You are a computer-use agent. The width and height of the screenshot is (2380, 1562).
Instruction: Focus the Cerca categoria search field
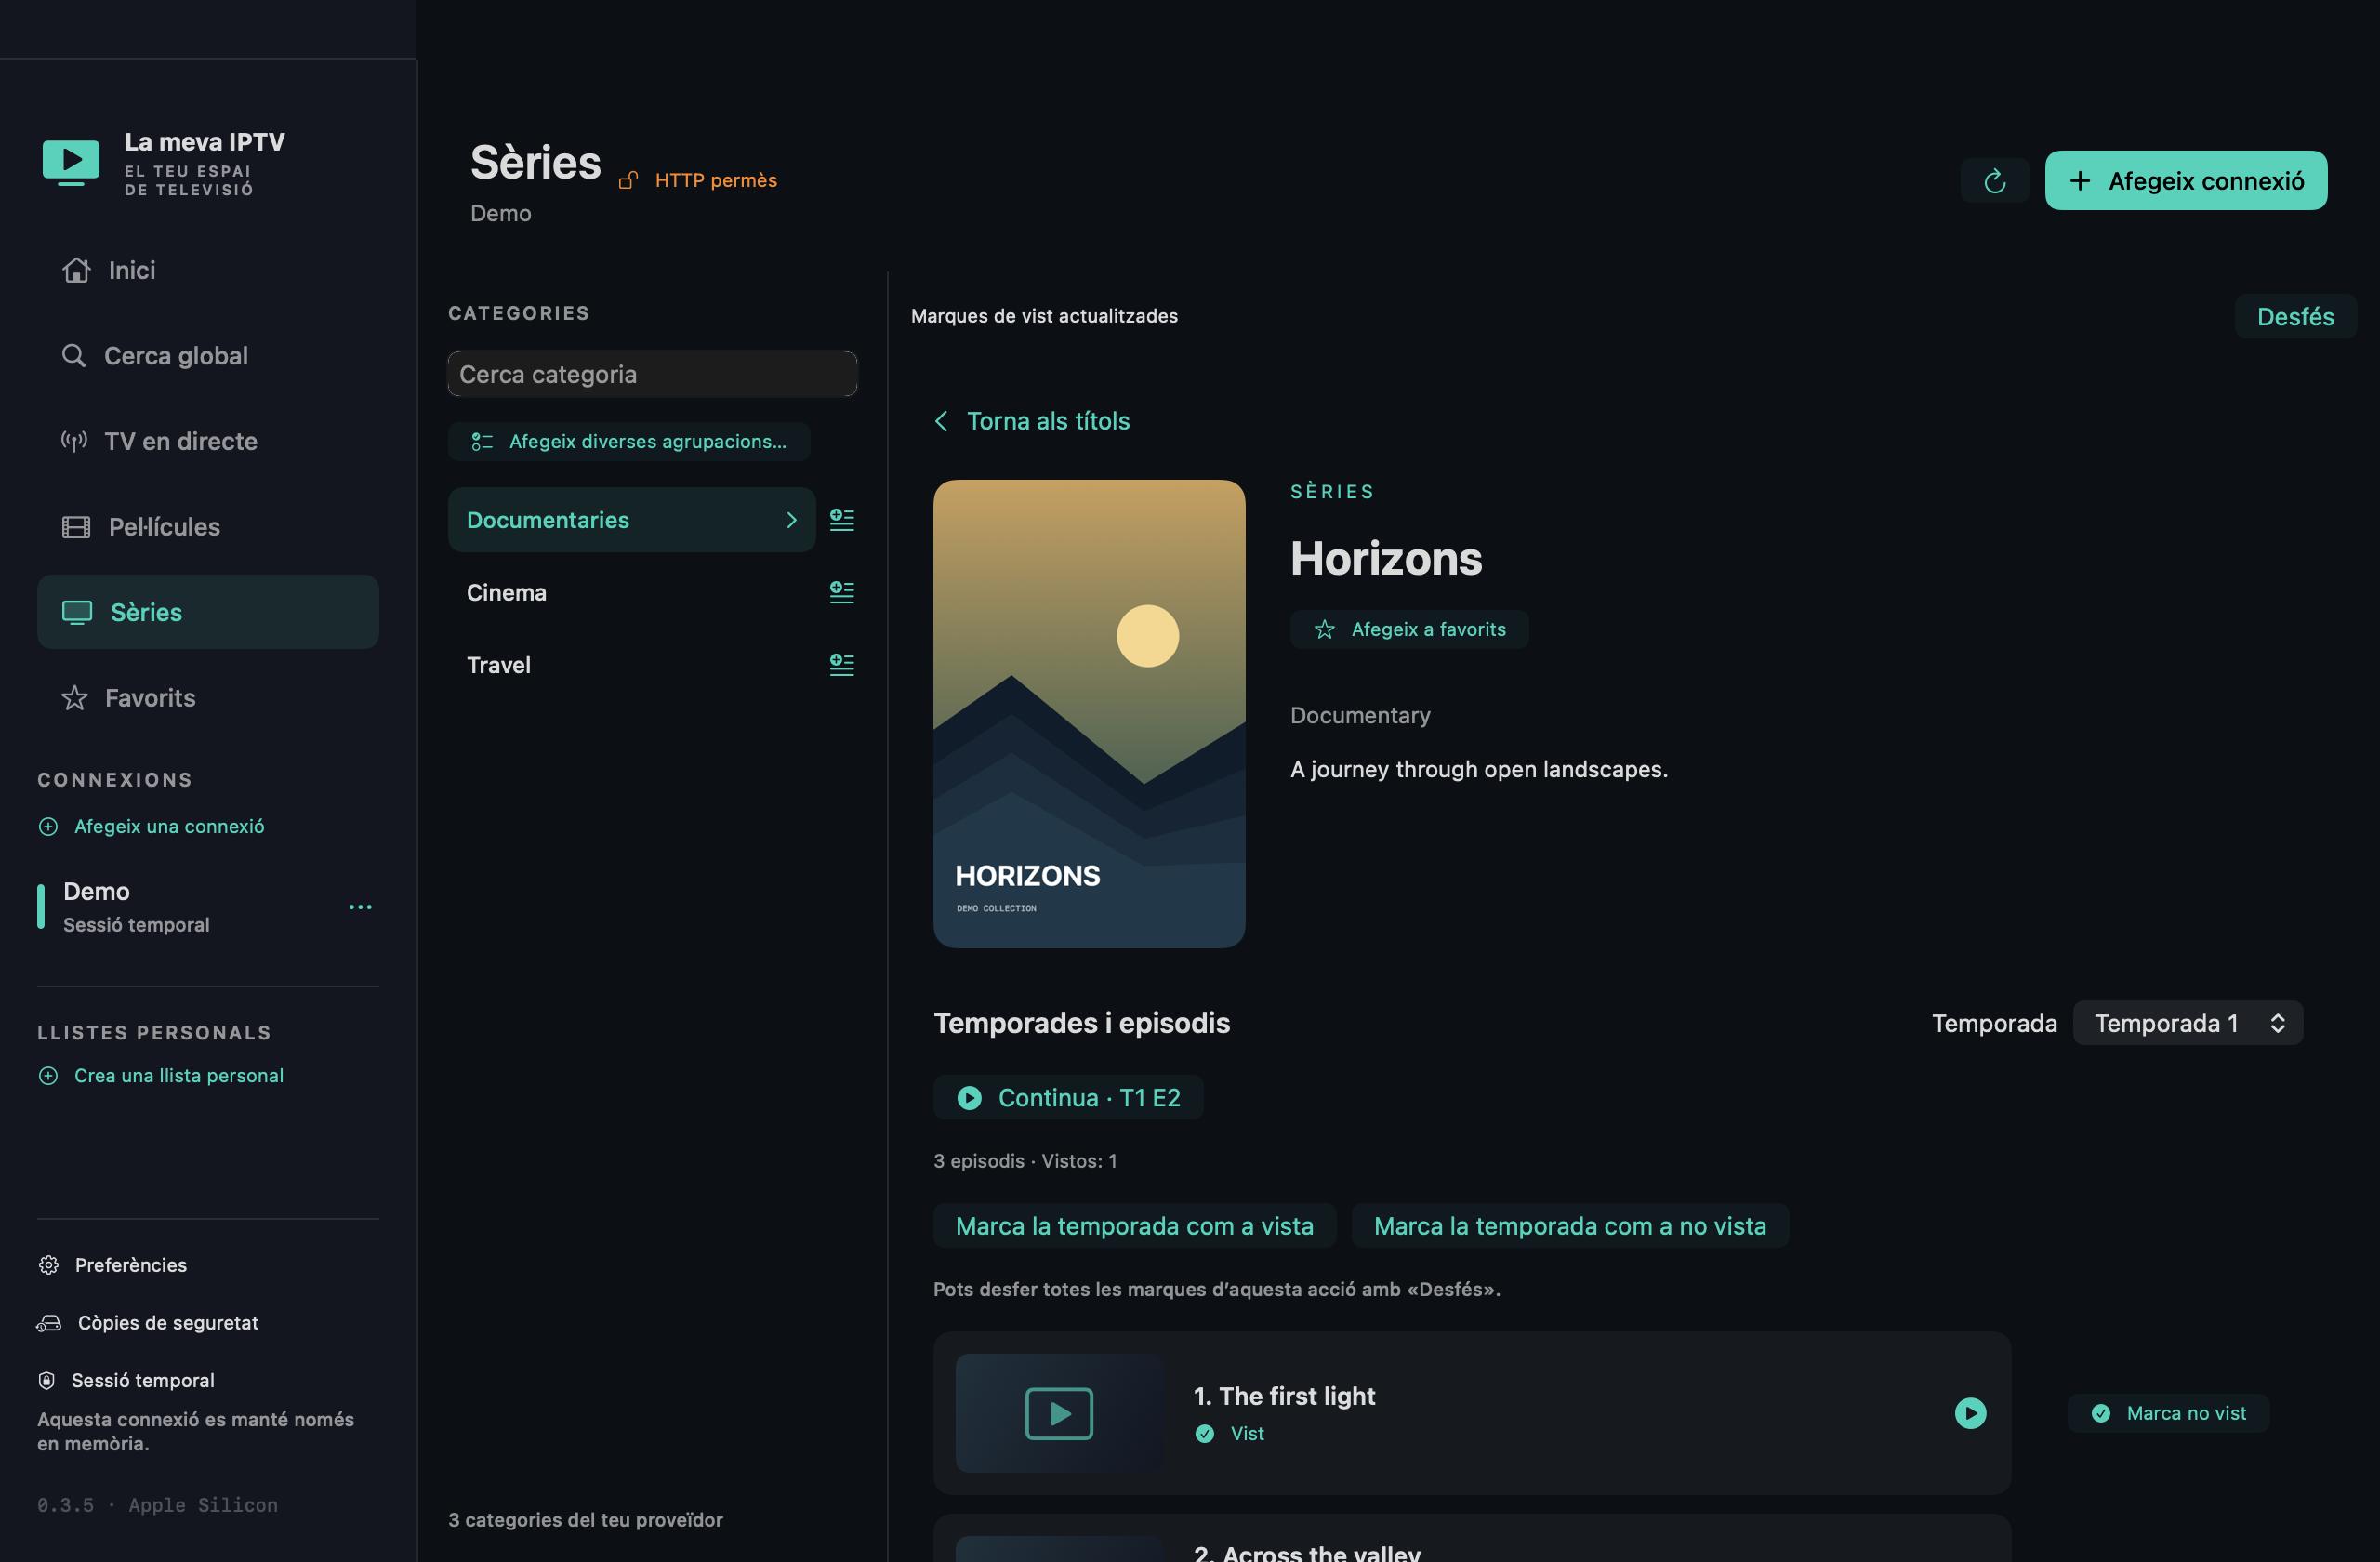pyautogui.click(x=652, y=374)
